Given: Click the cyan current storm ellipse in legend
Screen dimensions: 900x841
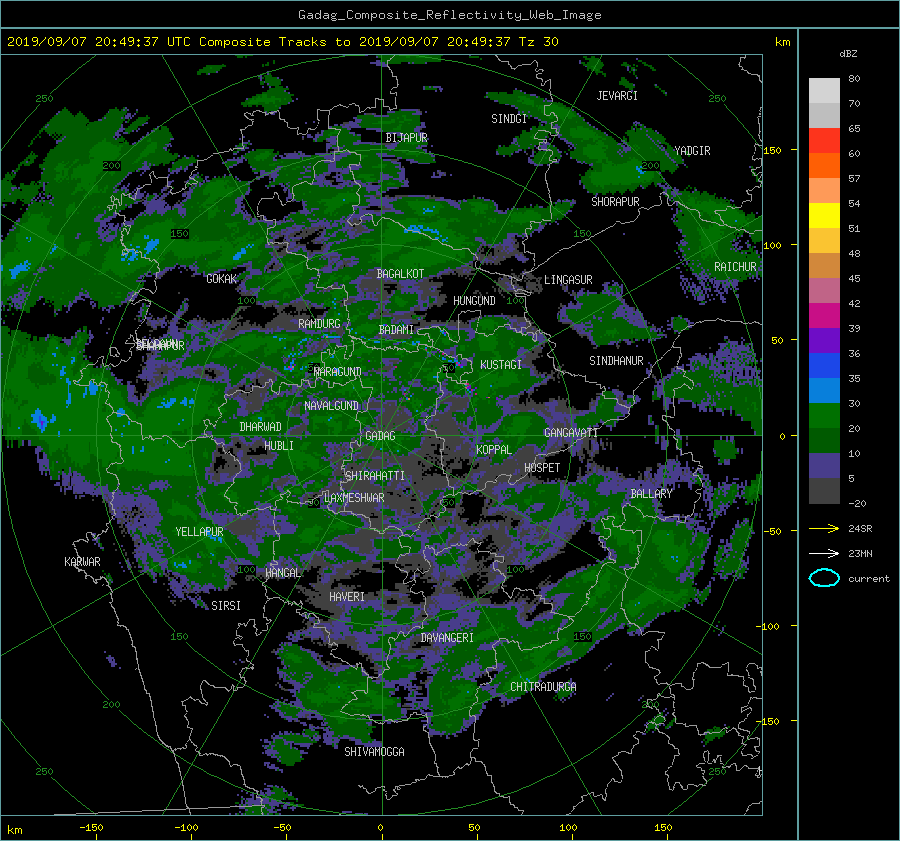Looking at the screenshot, I should (824, 578).
